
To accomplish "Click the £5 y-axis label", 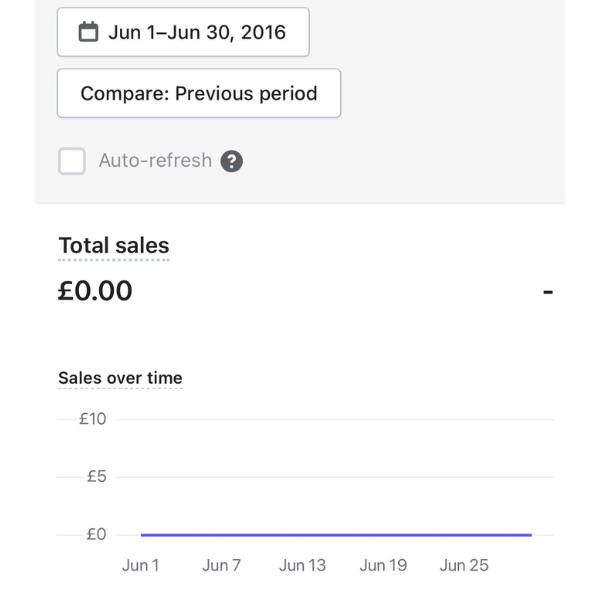I will coord(96,477).
